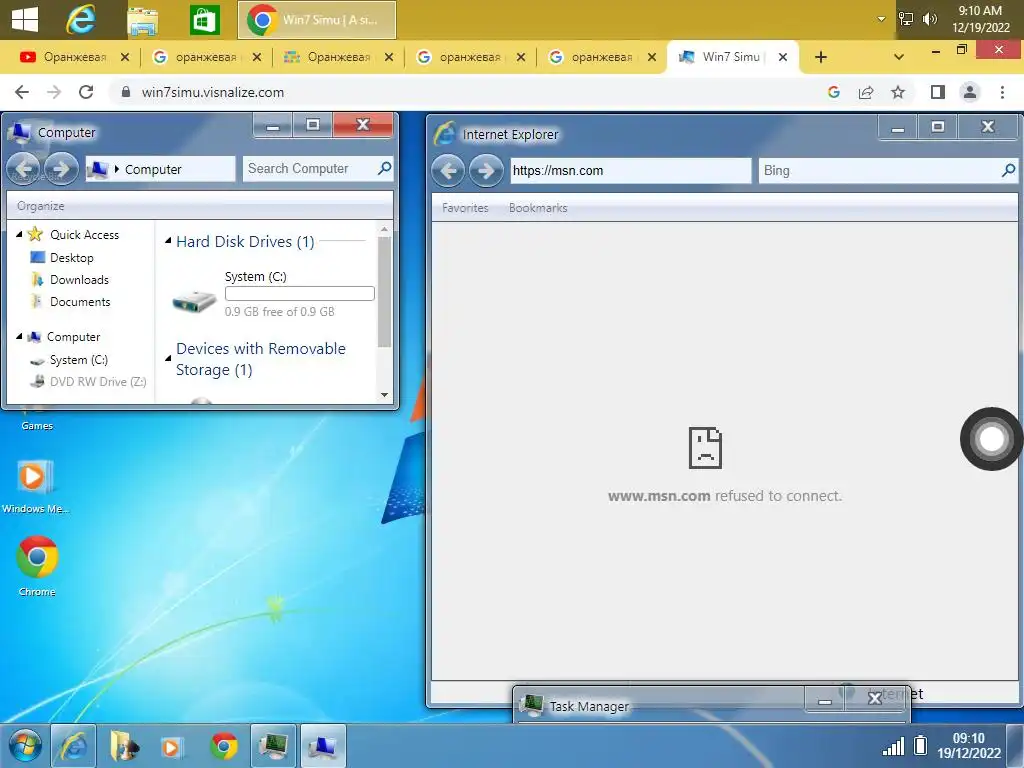The image size is (1024, 768).
Task: Click the Windows 7 Start orb
Action: click(x=25, y=745)
